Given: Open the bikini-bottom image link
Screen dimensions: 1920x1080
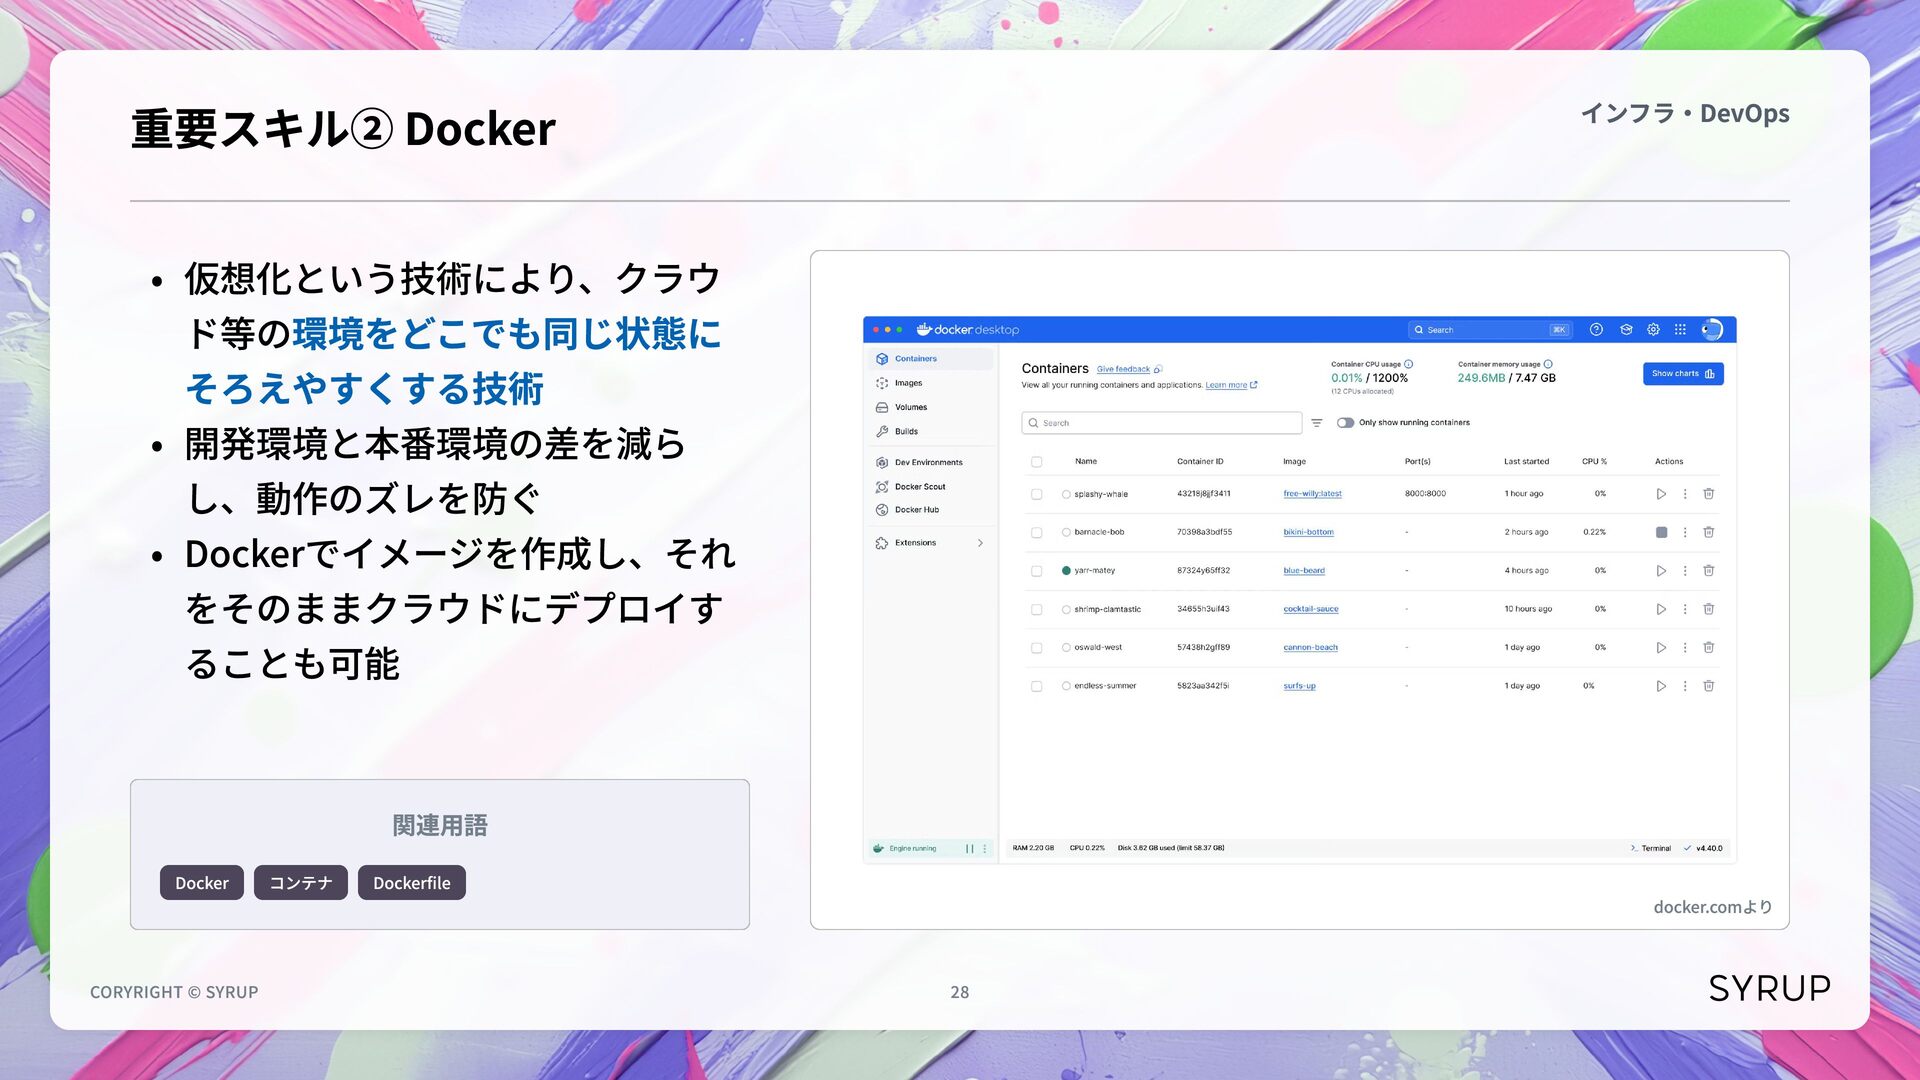Looking at the screenshot, I should (1309, 532).
